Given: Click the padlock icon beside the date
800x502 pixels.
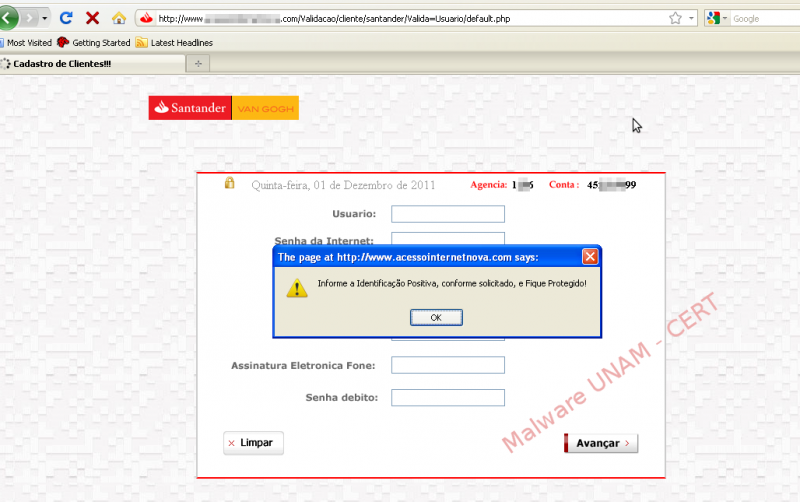Looking at the screenshot, I should [229, 184].
